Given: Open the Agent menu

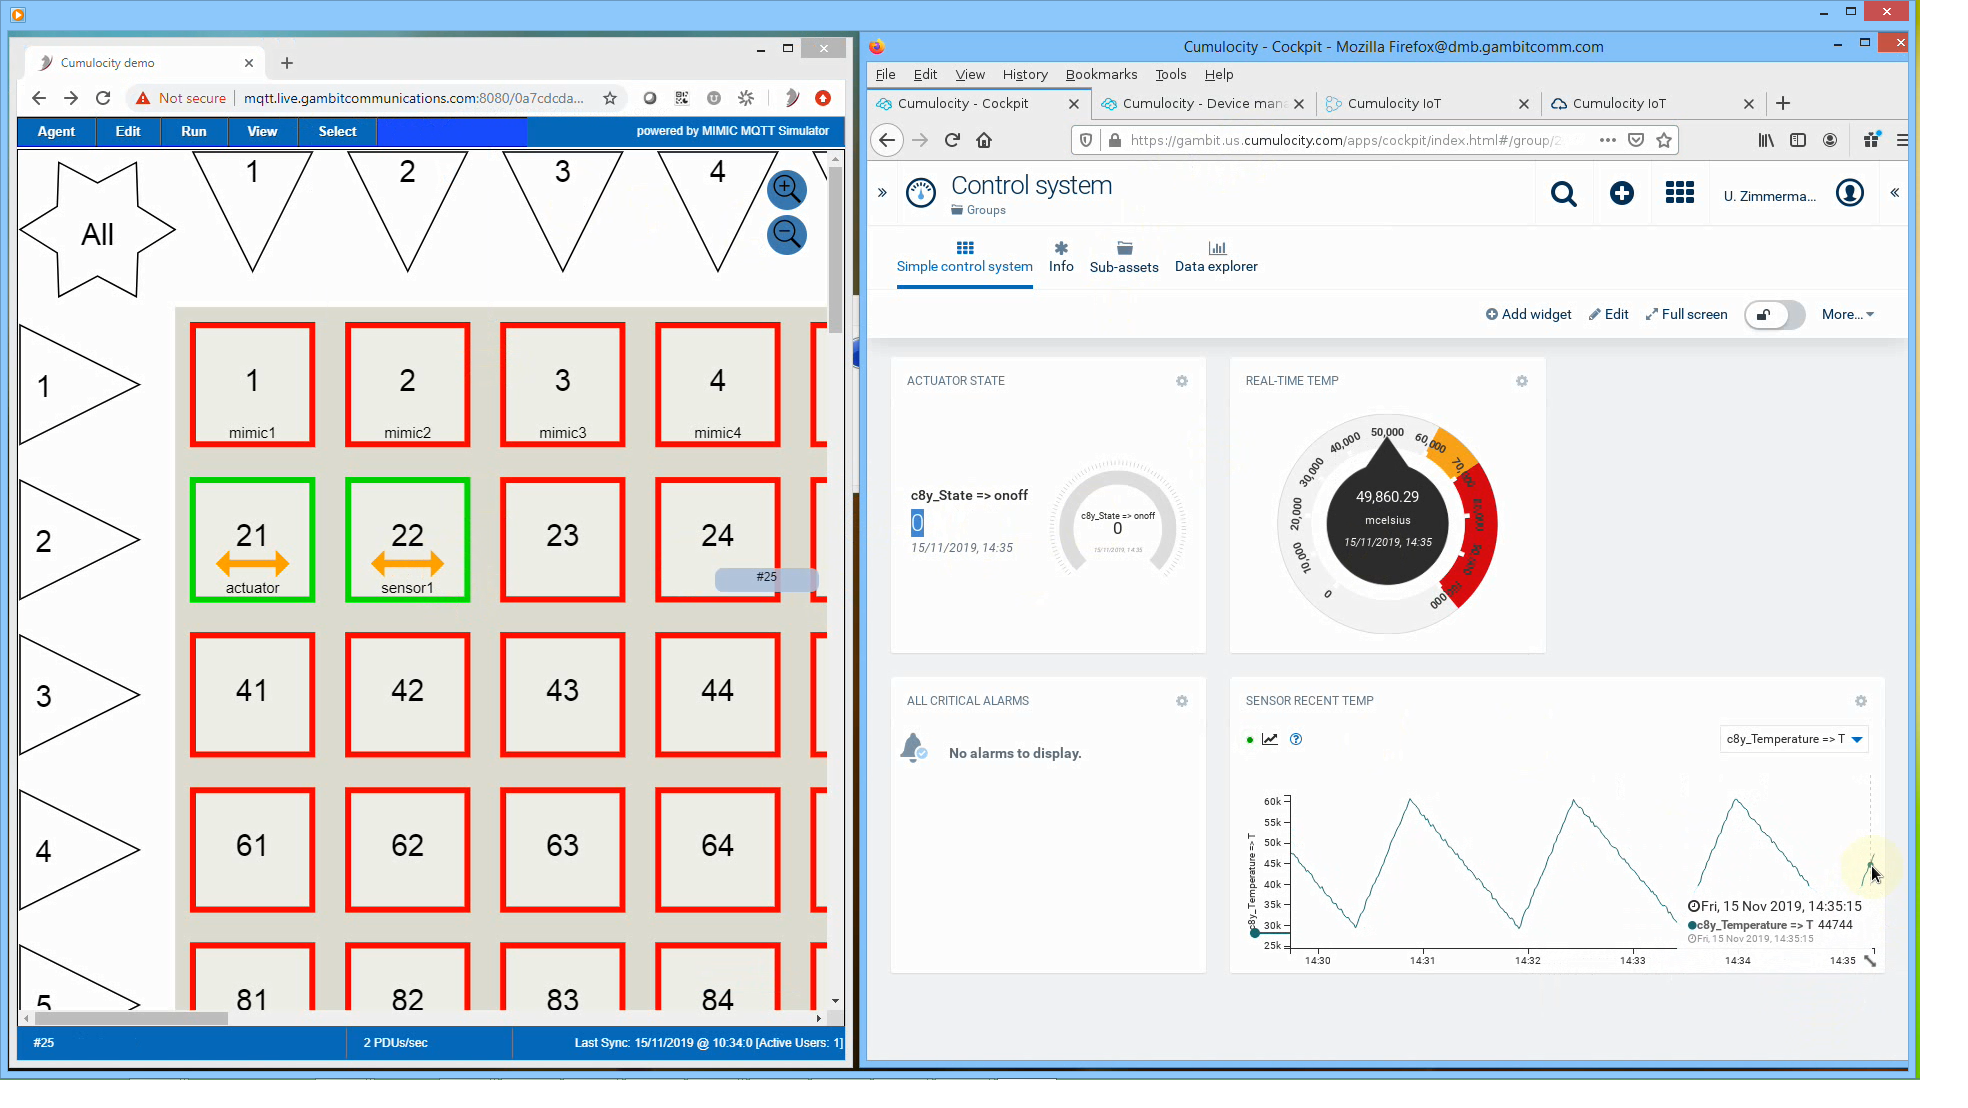Looking at the screenshot, I should point(56,131).
